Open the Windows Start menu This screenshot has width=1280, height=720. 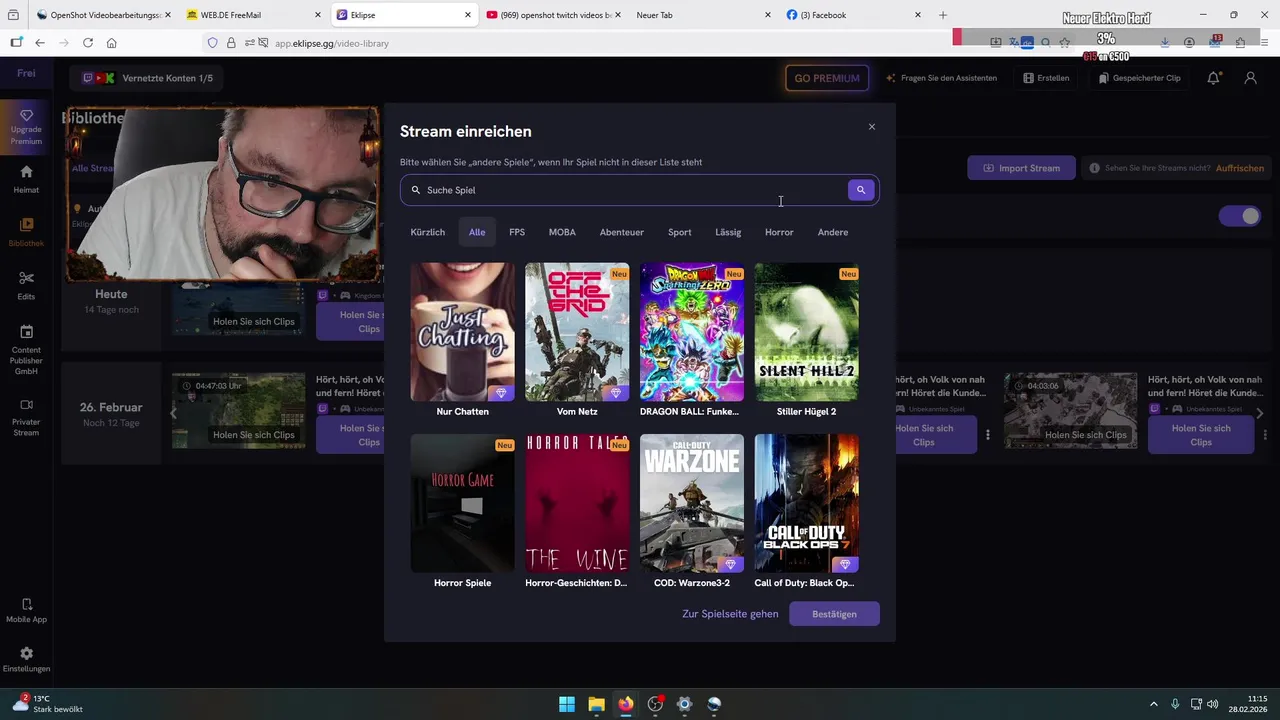[x=567, y=704]
